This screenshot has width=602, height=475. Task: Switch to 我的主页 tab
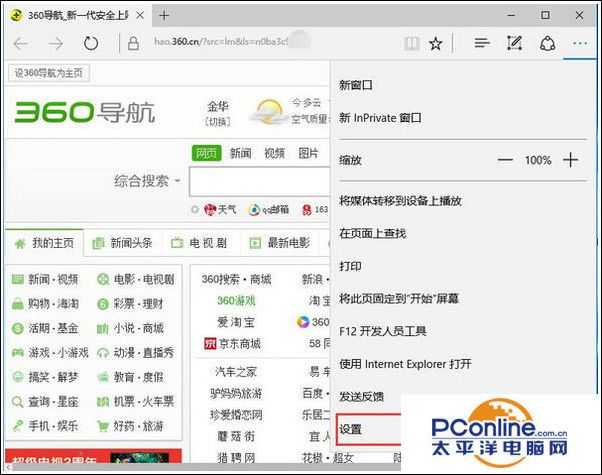pos(45,243)
